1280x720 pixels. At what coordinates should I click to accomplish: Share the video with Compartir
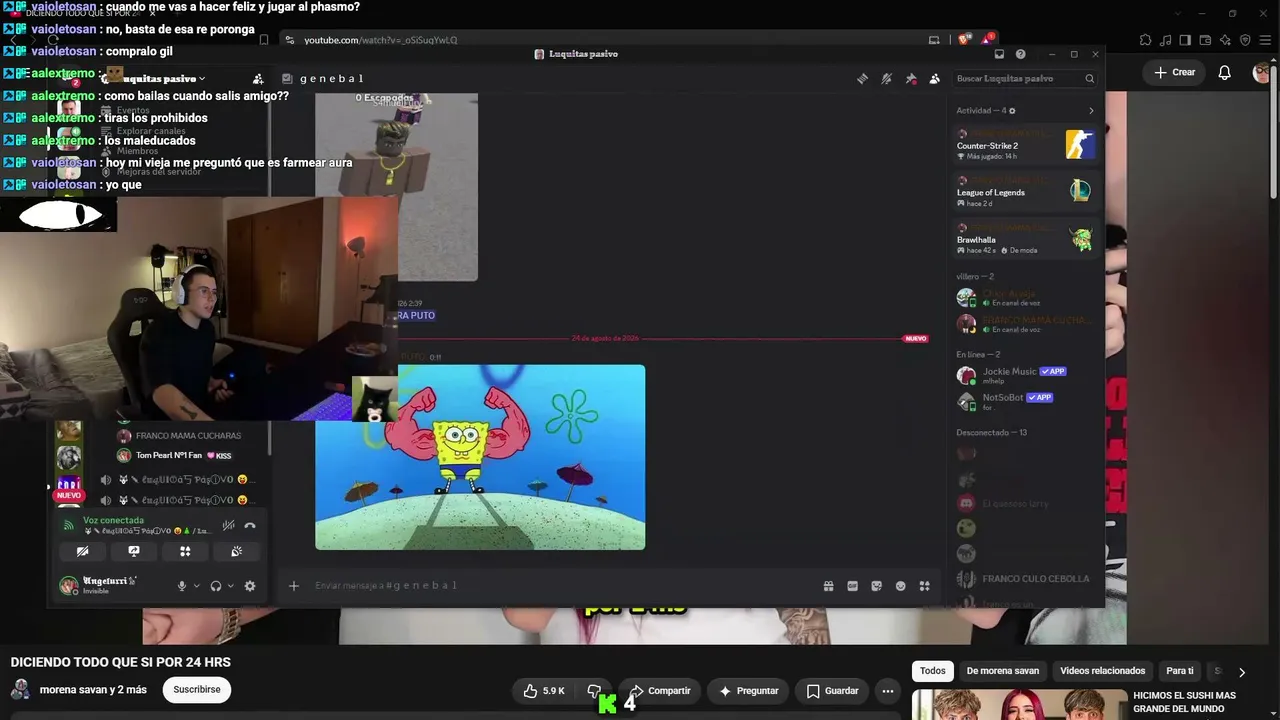pyautogui.click(x=659, y=691)
